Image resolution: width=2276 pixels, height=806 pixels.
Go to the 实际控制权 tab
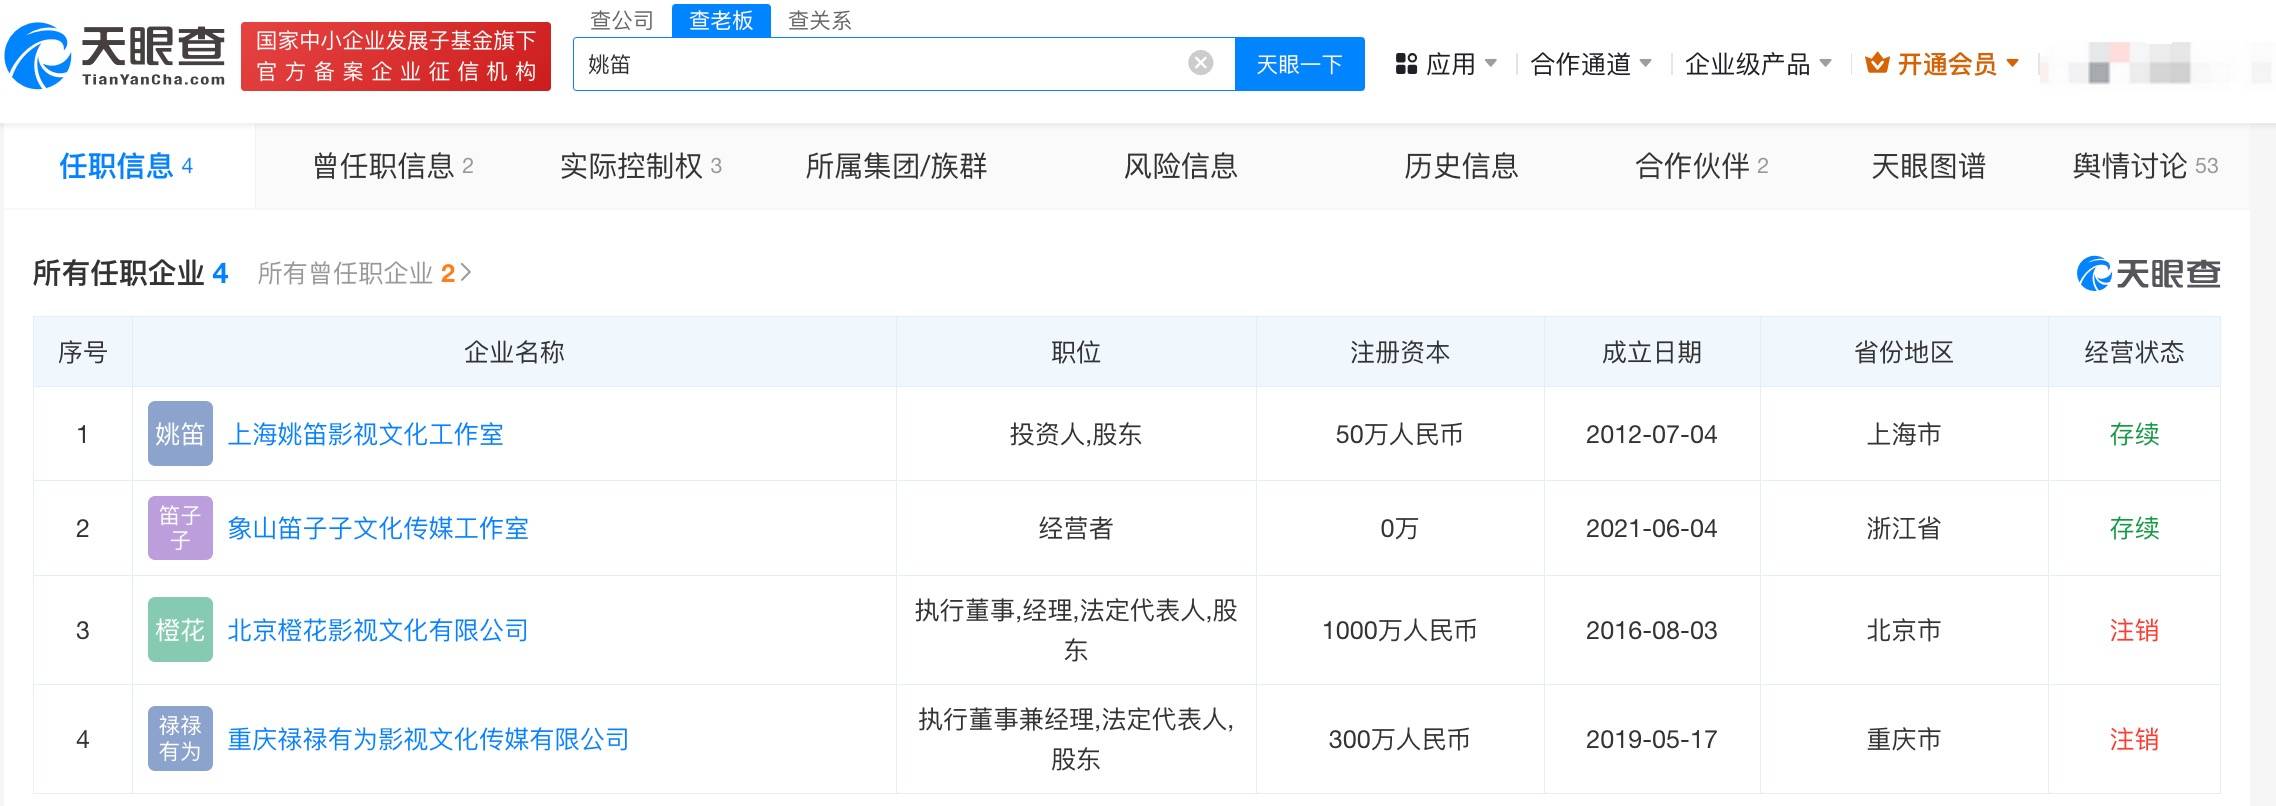640,166
